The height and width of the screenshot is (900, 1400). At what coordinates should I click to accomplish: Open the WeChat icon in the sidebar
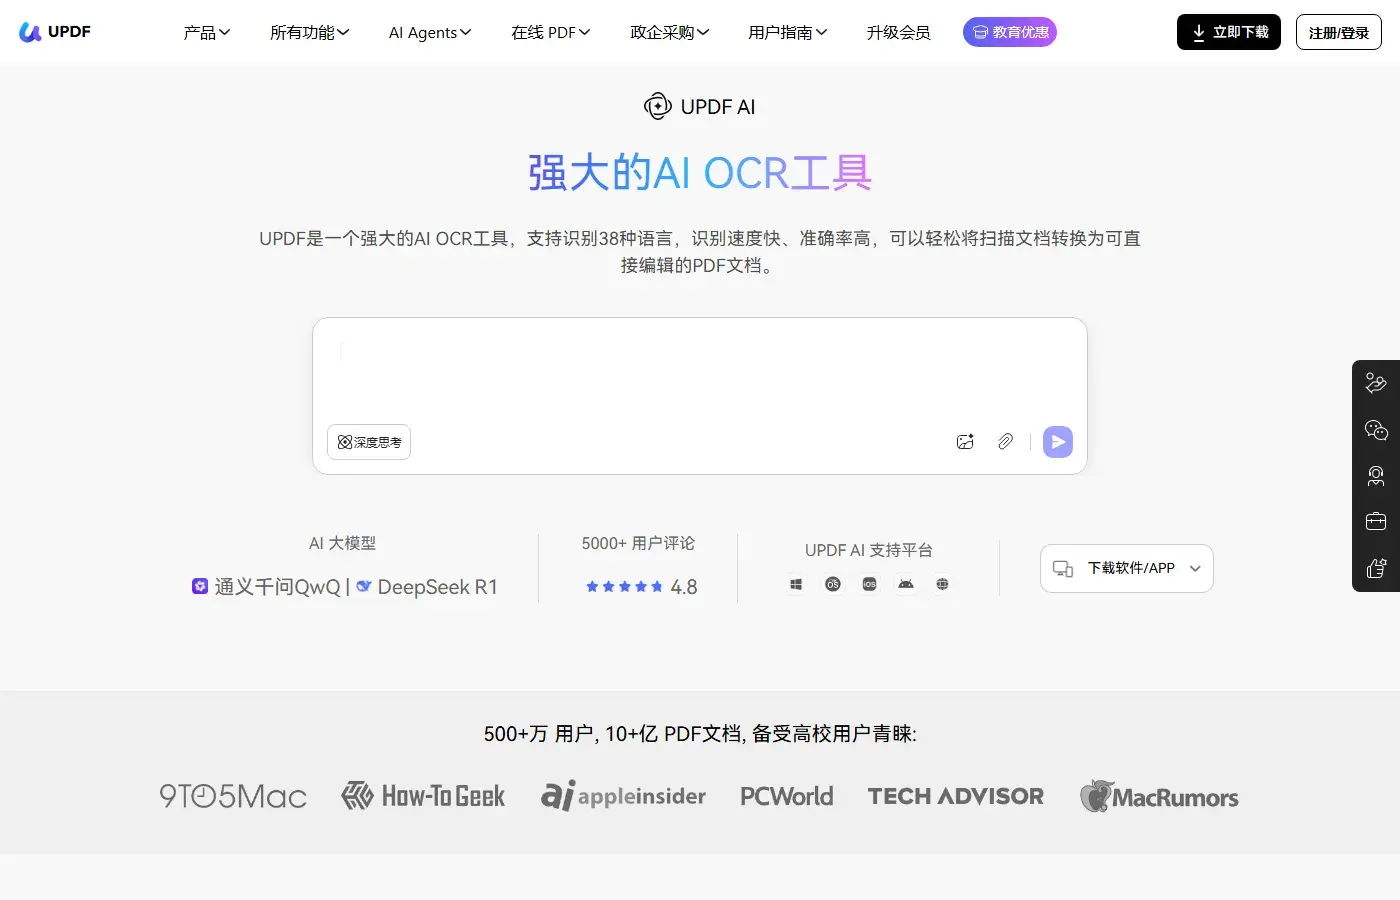[1376, 430]
